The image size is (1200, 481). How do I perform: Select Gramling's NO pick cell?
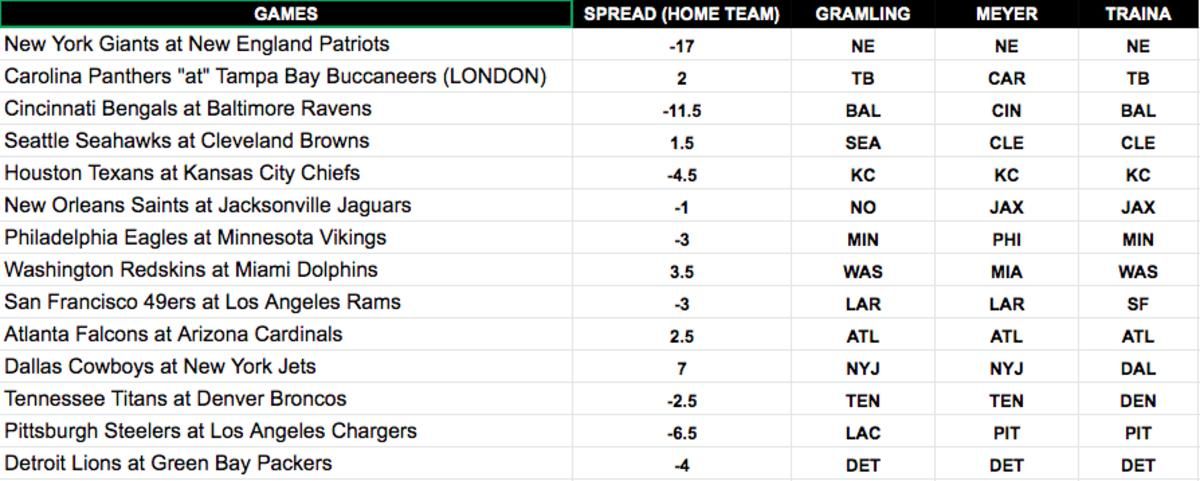[x=863, y=207]
